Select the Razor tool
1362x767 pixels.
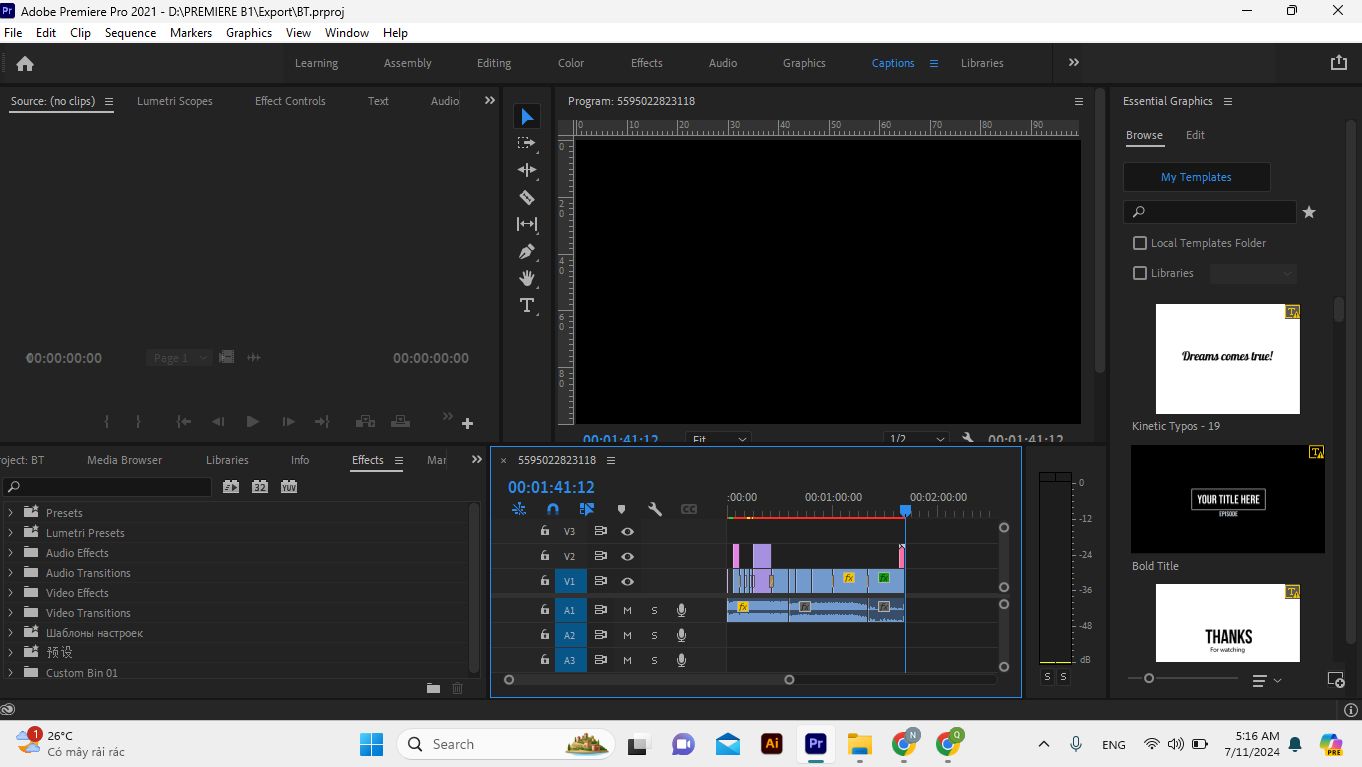[527, 197]
